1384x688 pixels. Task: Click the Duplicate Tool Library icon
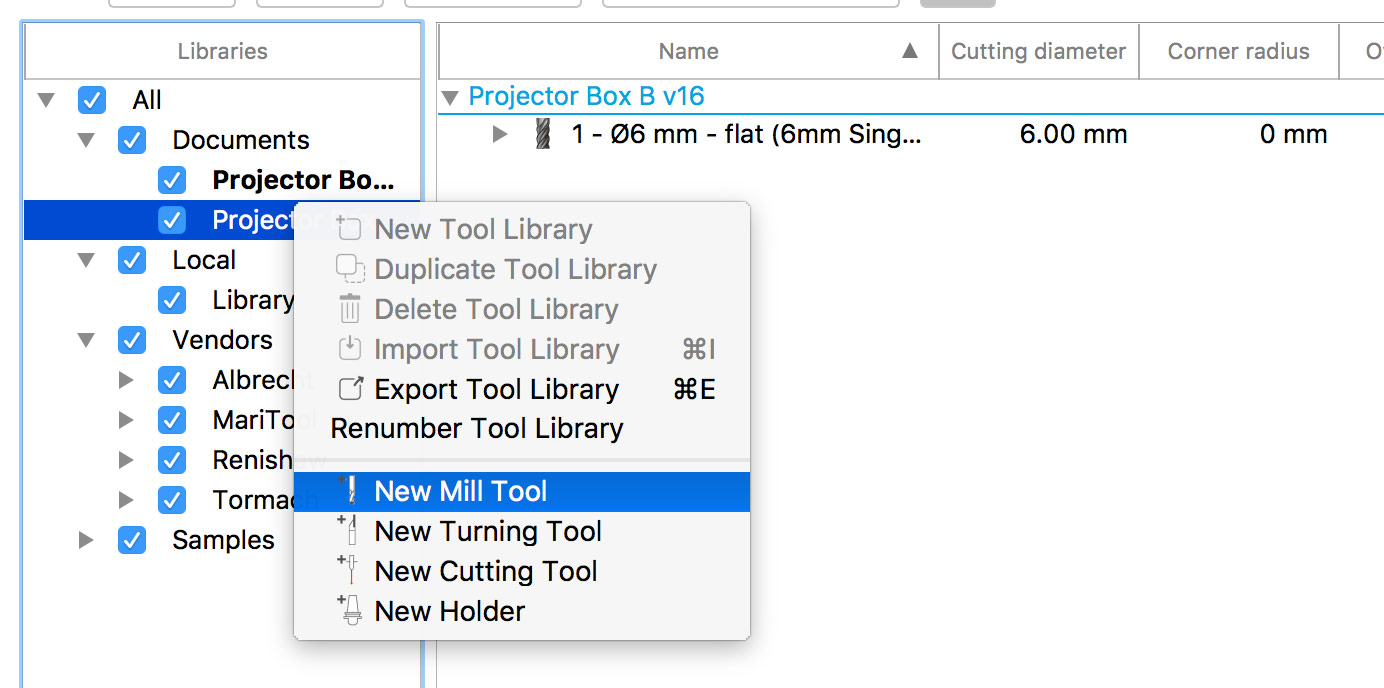pos(350,269)
